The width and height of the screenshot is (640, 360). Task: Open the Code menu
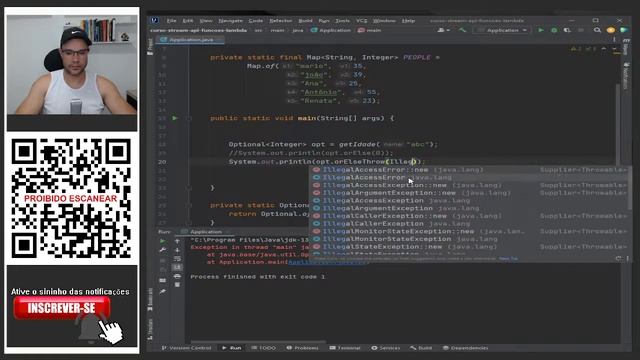pos(256,20)
